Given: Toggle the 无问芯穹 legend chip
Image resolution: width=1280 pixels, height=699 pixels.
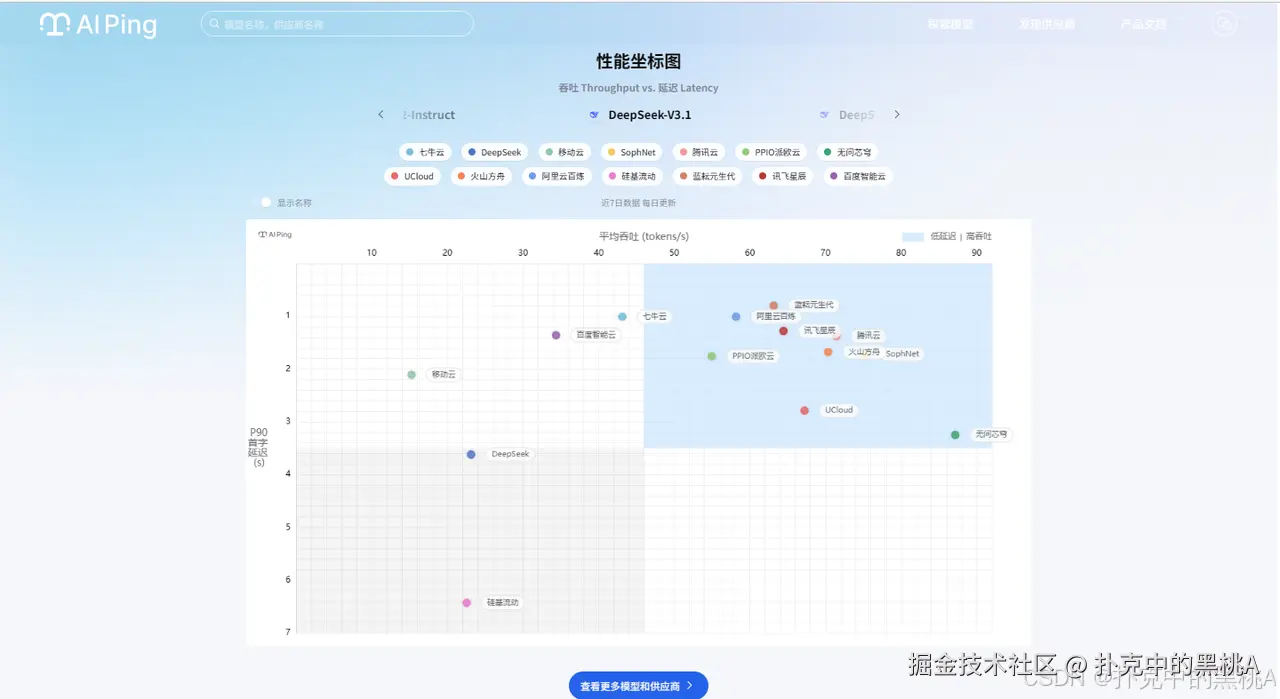Looking at the screenshot, I should pos(847,152).
